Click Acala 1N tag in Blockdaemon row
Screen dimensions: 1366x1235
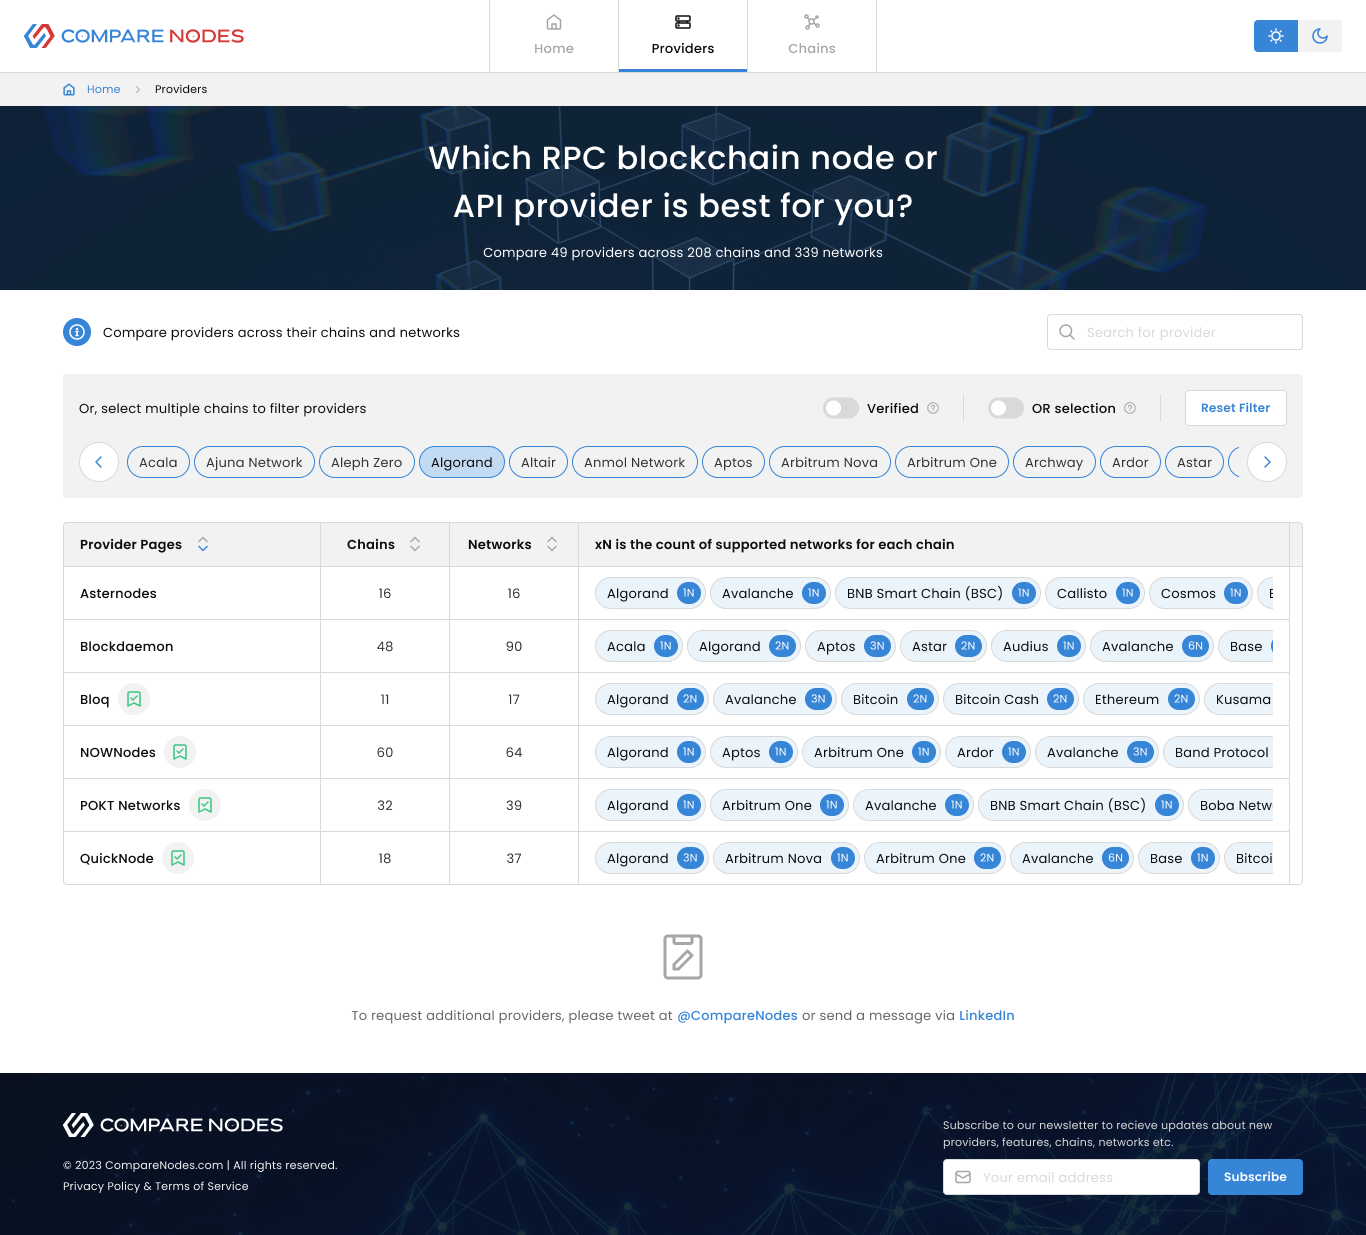[x=639, y=646]
